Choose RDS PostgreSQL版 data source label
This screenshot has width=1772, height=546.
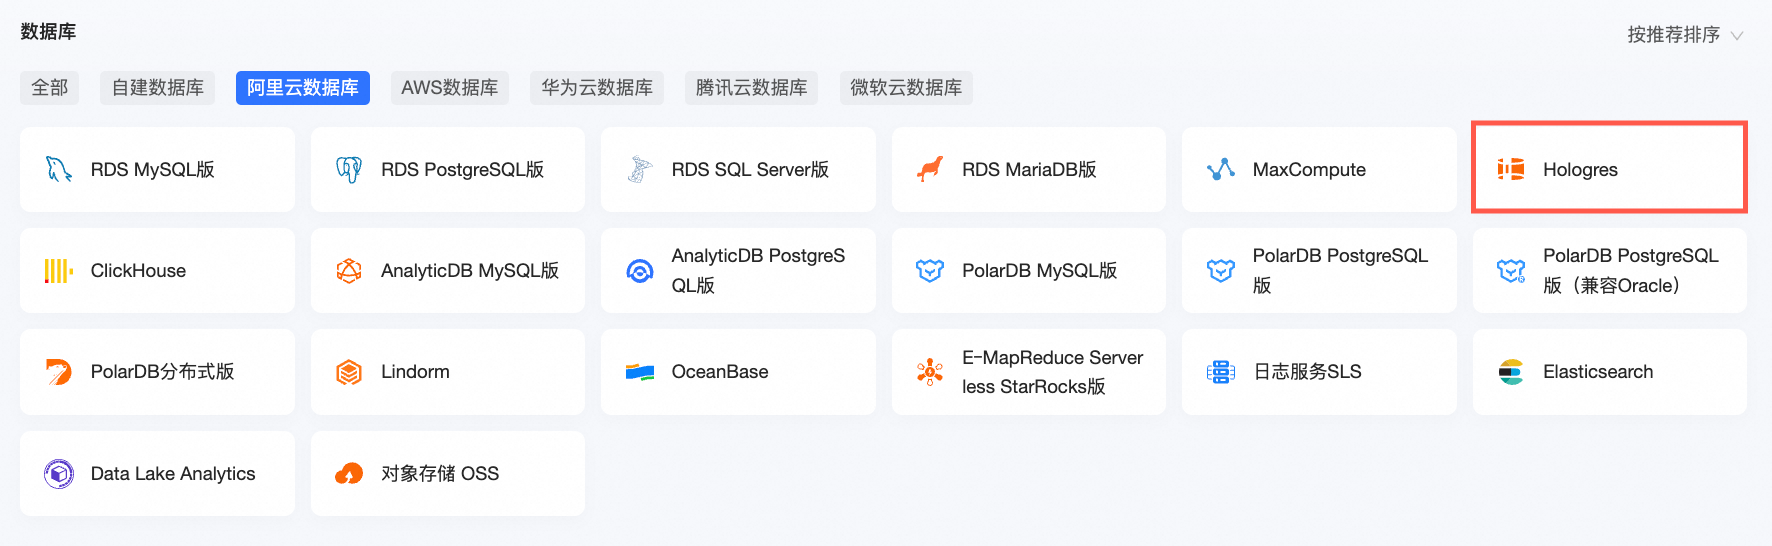463,170
